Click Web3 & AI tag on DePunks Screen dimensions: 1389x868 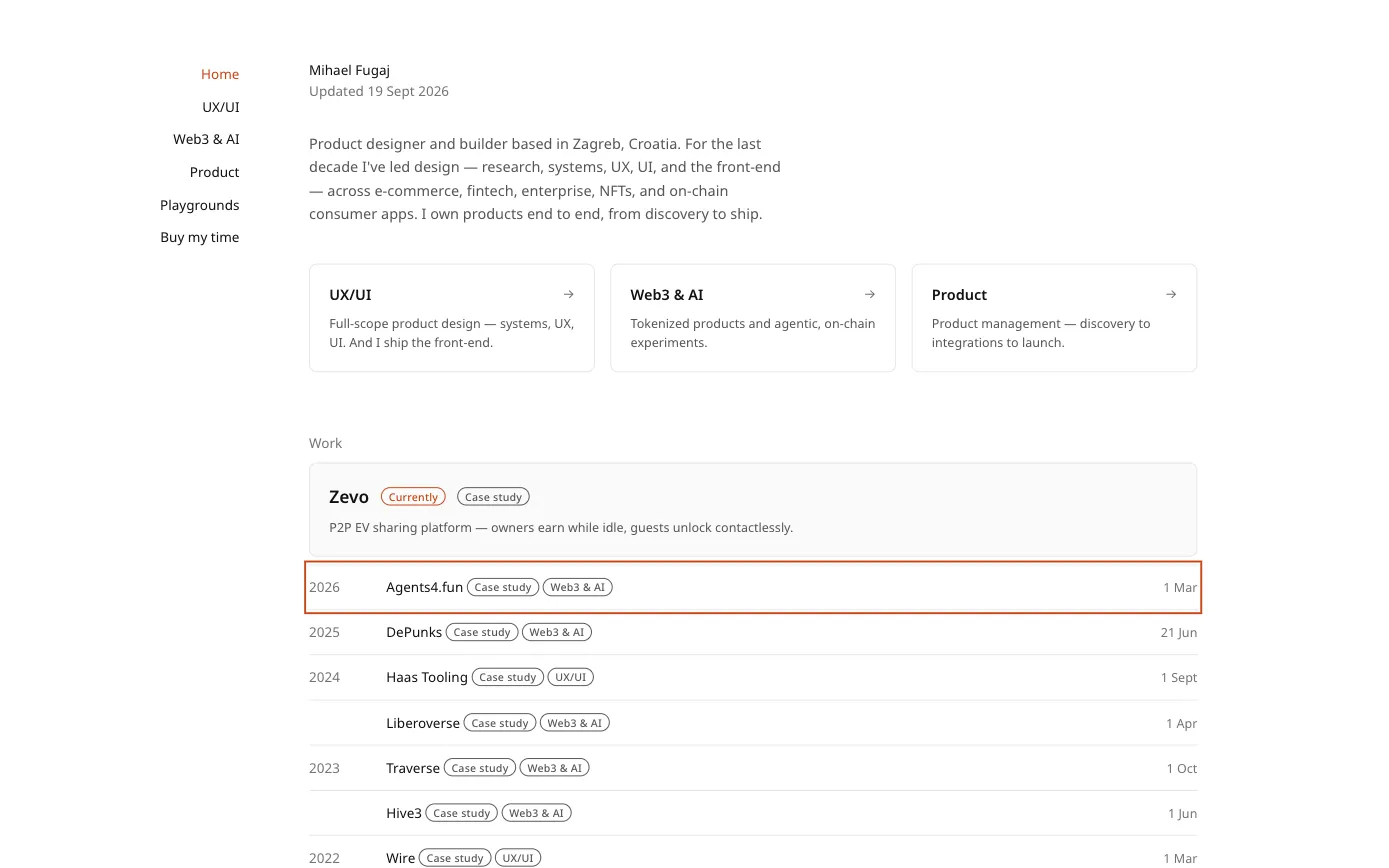tap(557, 632)
